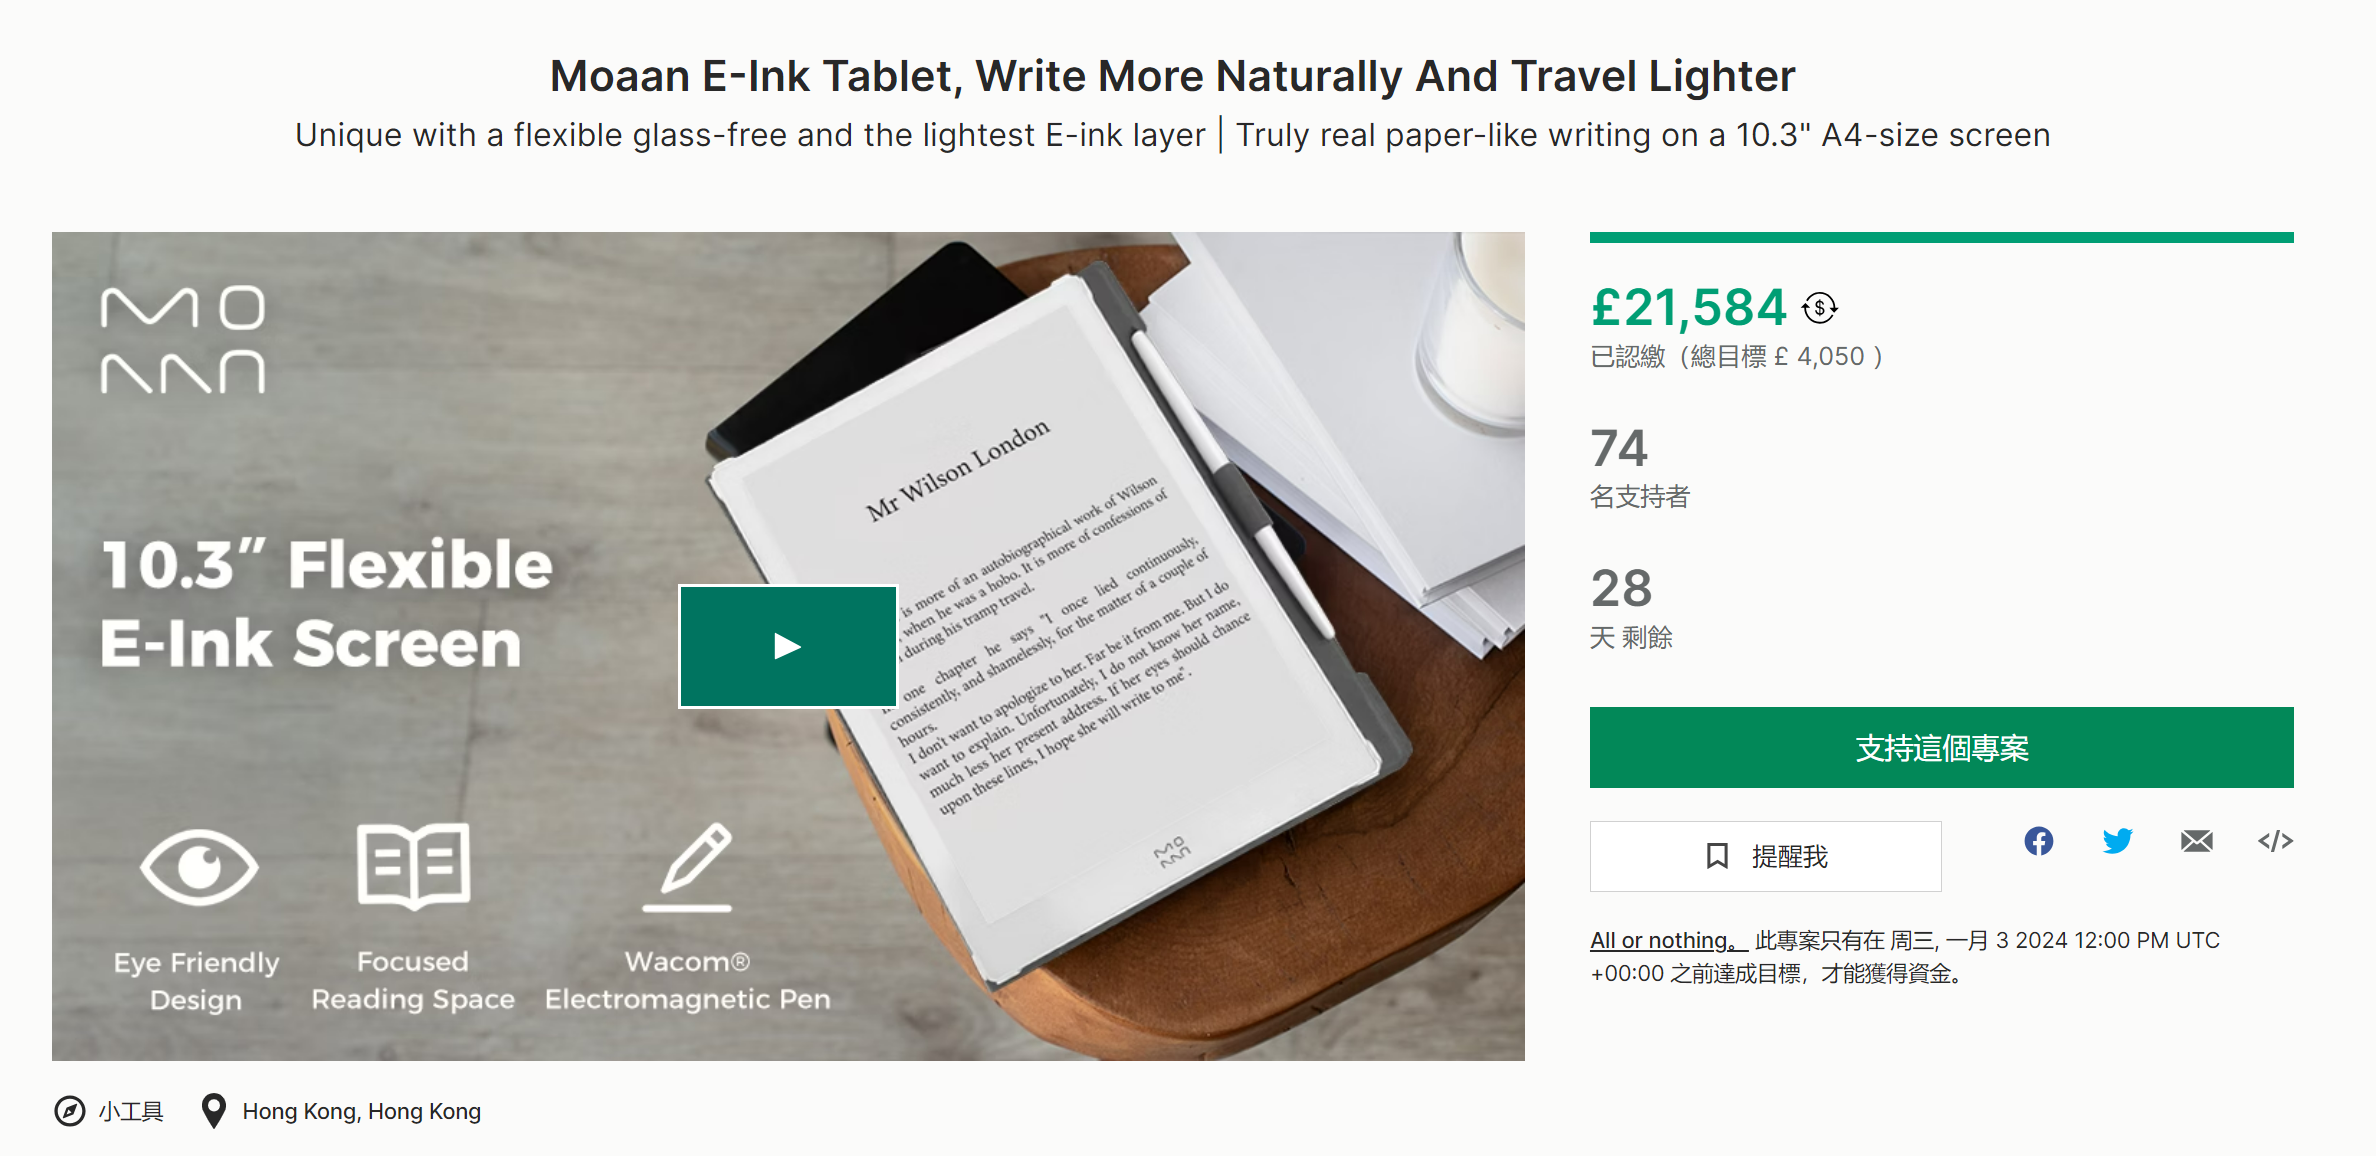Click the project title heading
Screen dimensions: 2376x1156
1172,76
